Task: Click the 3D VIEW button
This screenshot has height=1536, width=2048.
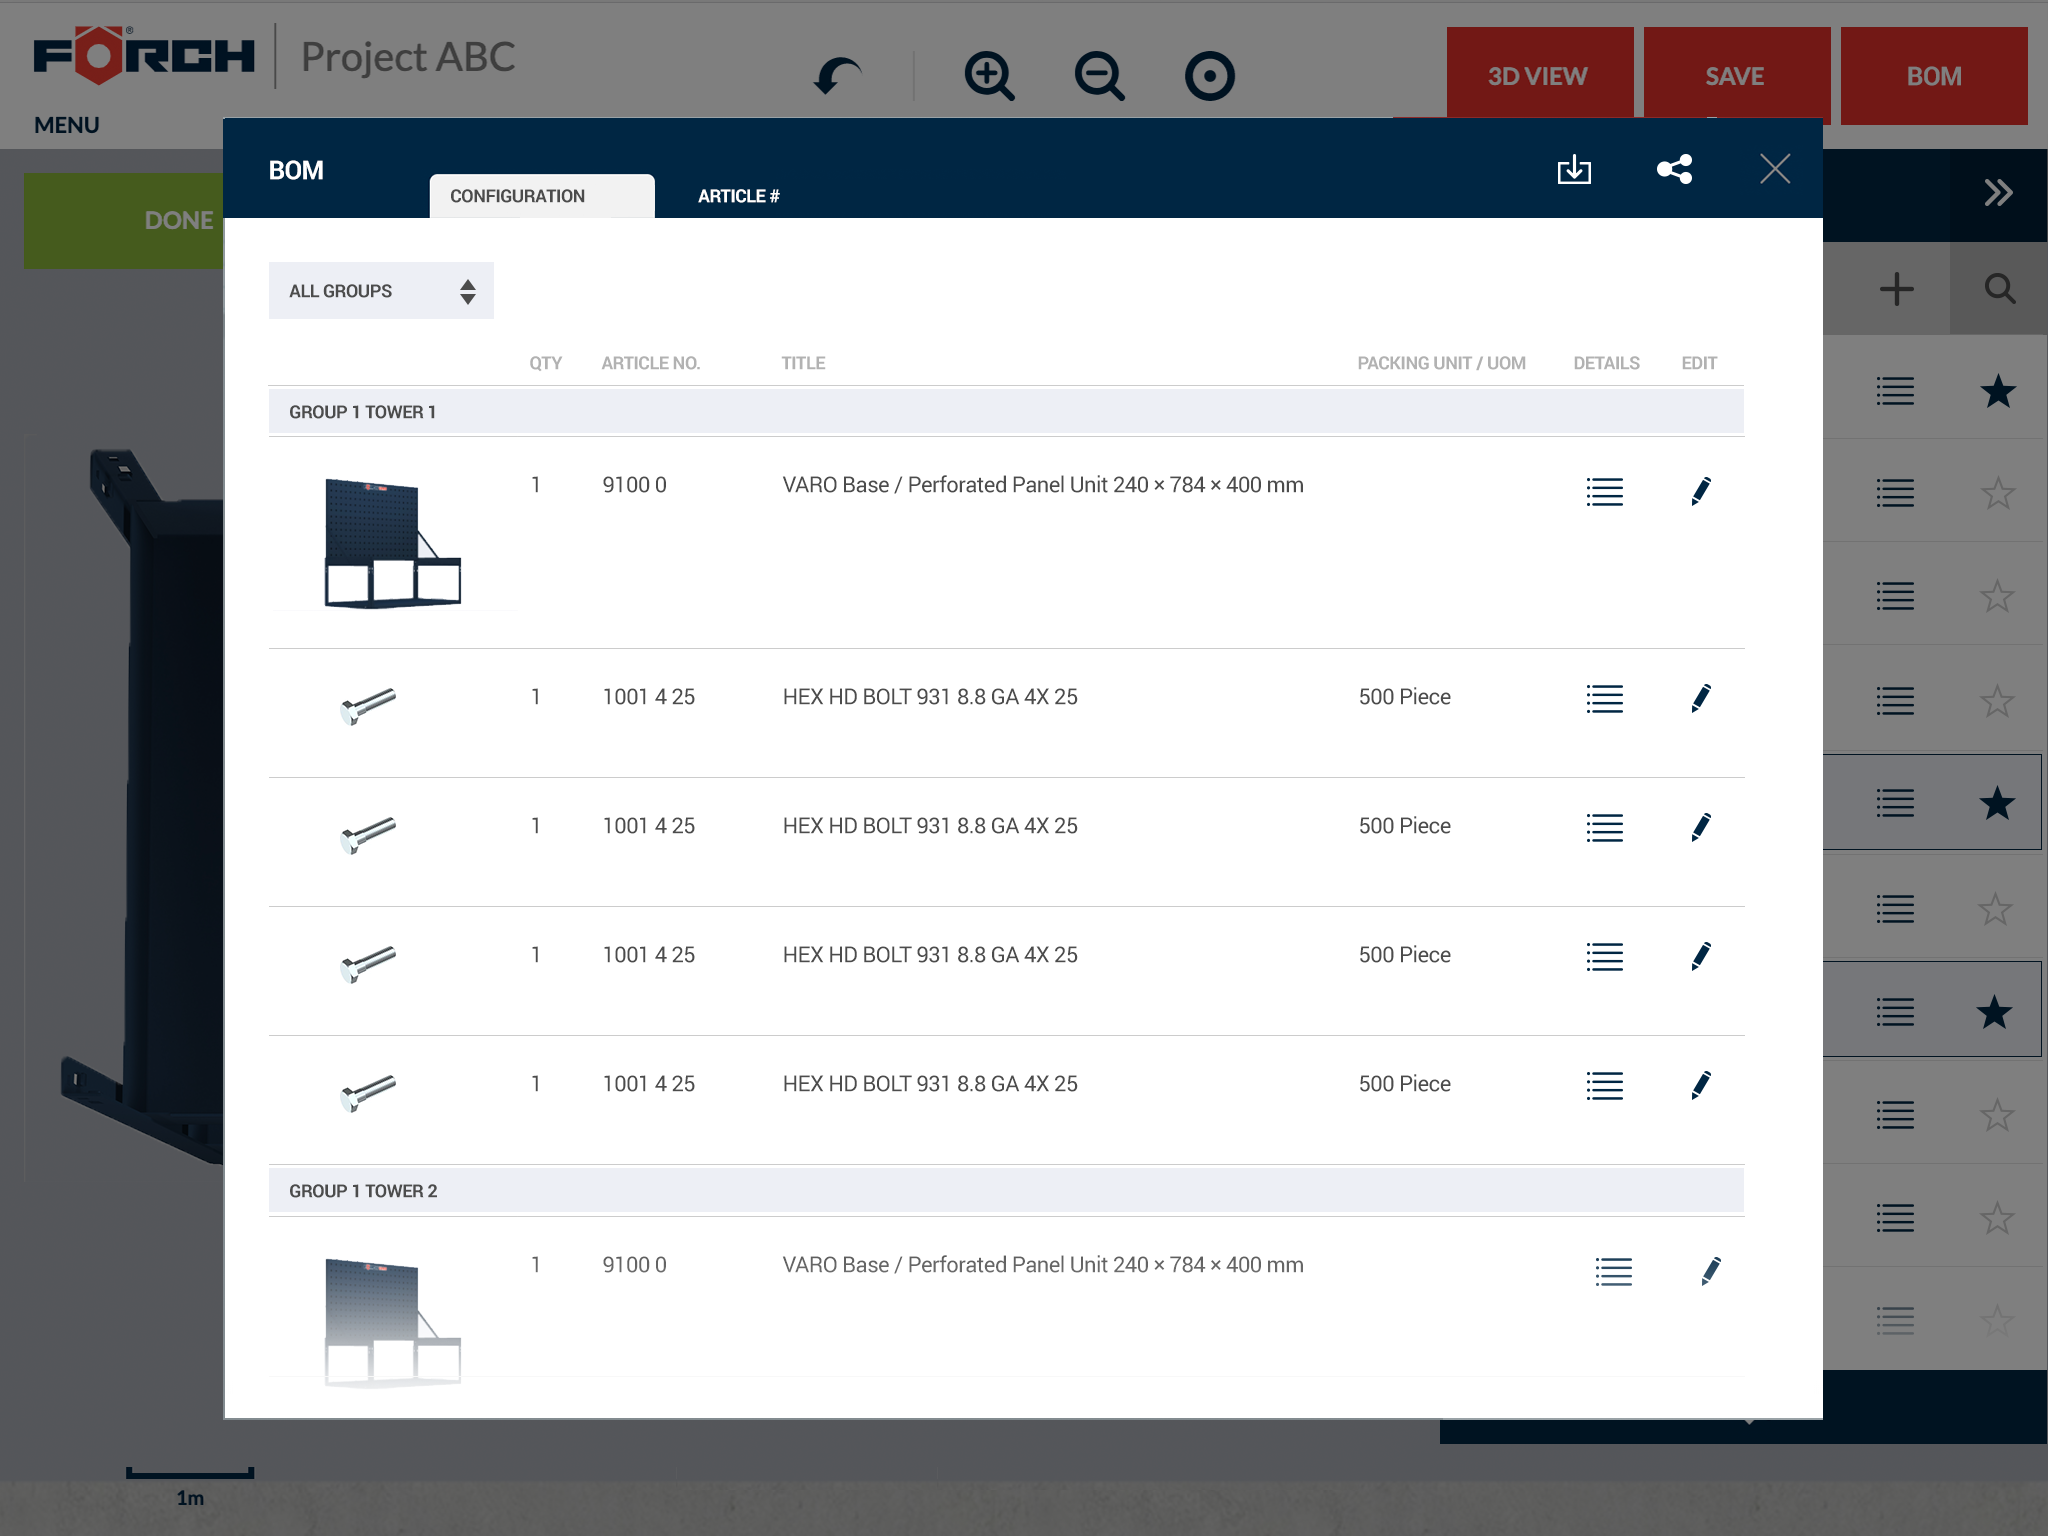Action: tap(1538, 76)
